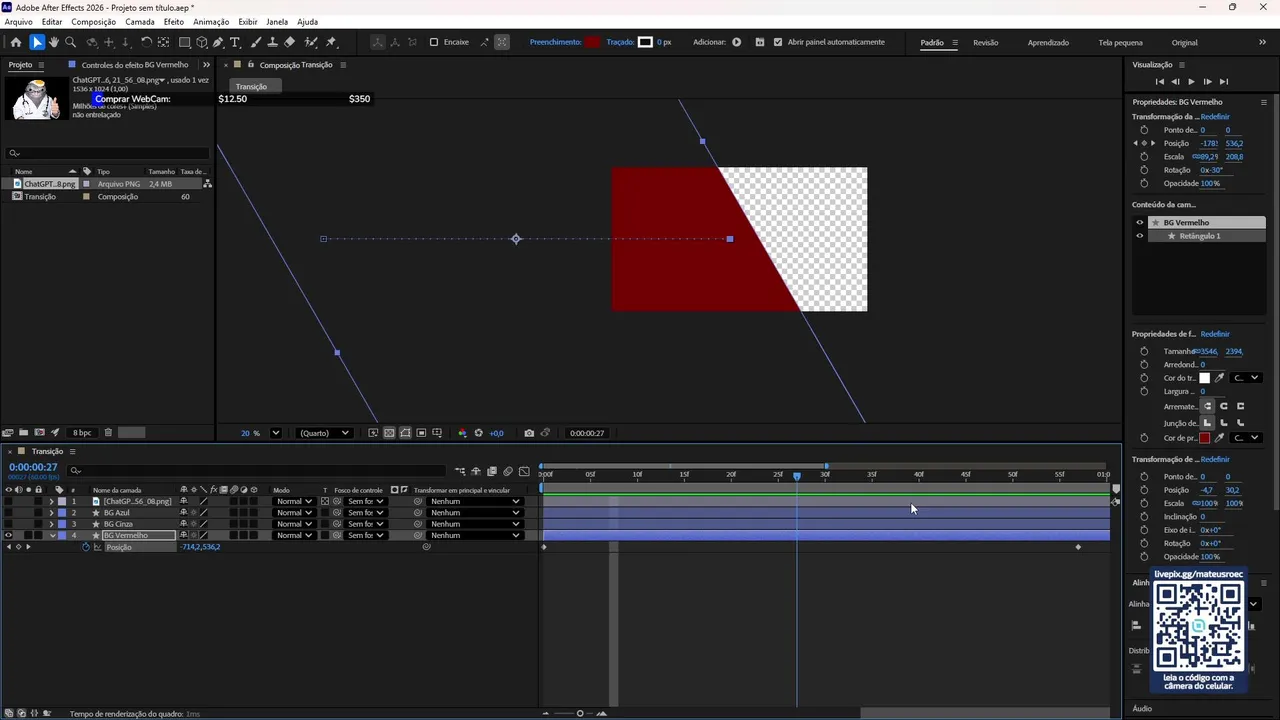Play the preview in Visualização panel
The height and width of the screenshot is (720, 1280).
click(1191, 81)
